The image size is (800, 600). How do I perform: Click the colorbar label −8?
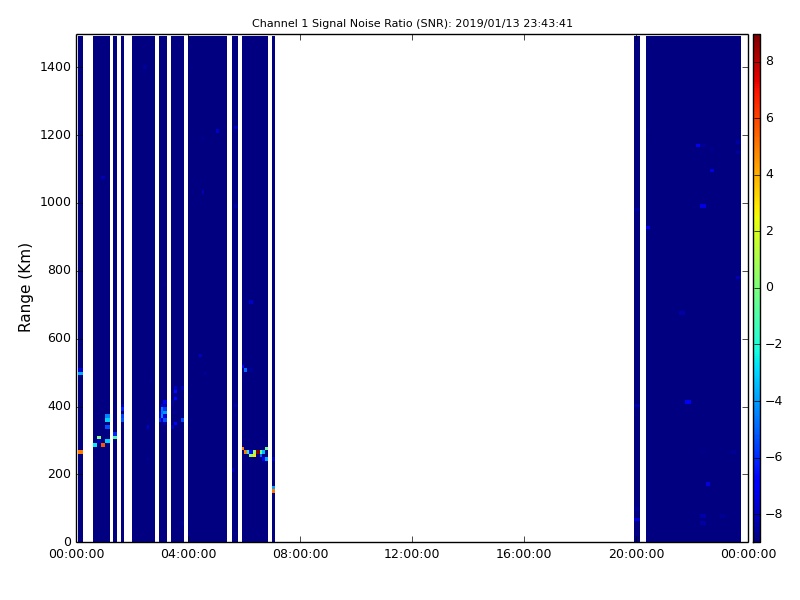click(774, 514)
